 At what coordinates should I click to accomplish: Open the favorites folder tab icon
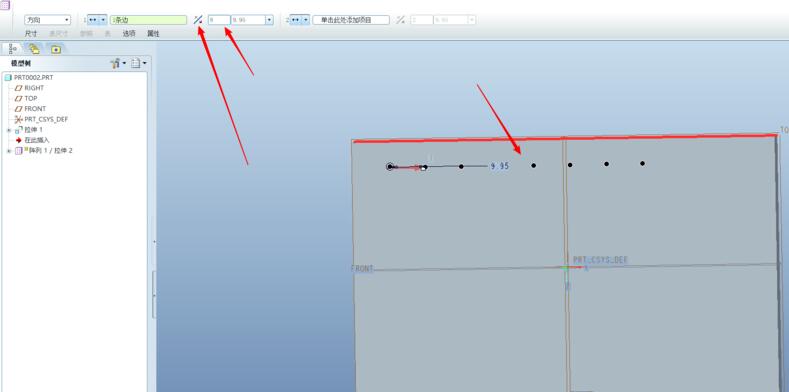coord(55,49)
